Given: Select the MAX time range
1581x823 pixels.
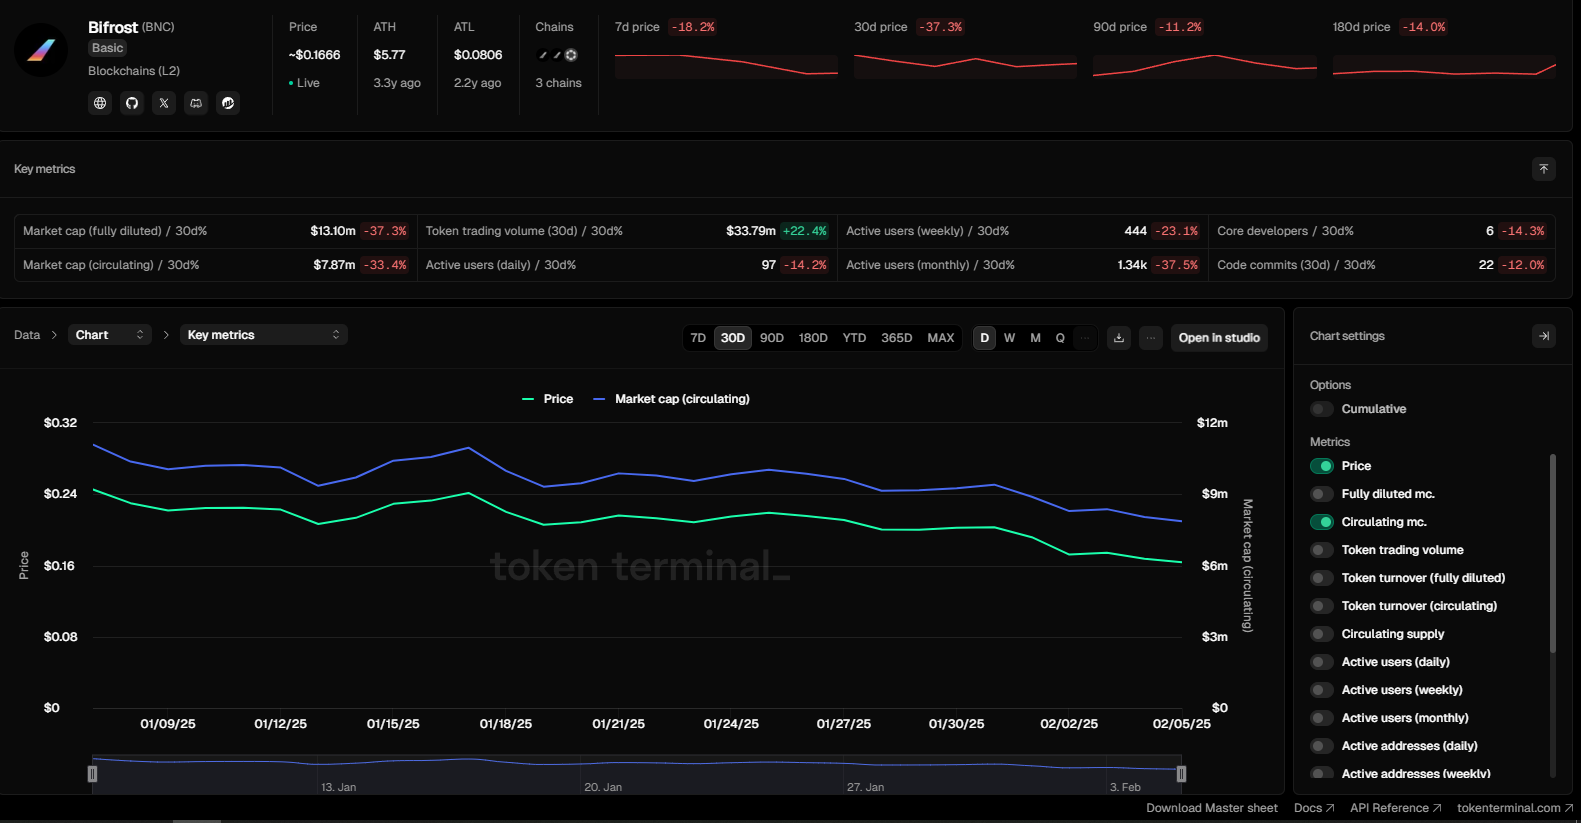Looking at the screenshot, I should (941, 338).
